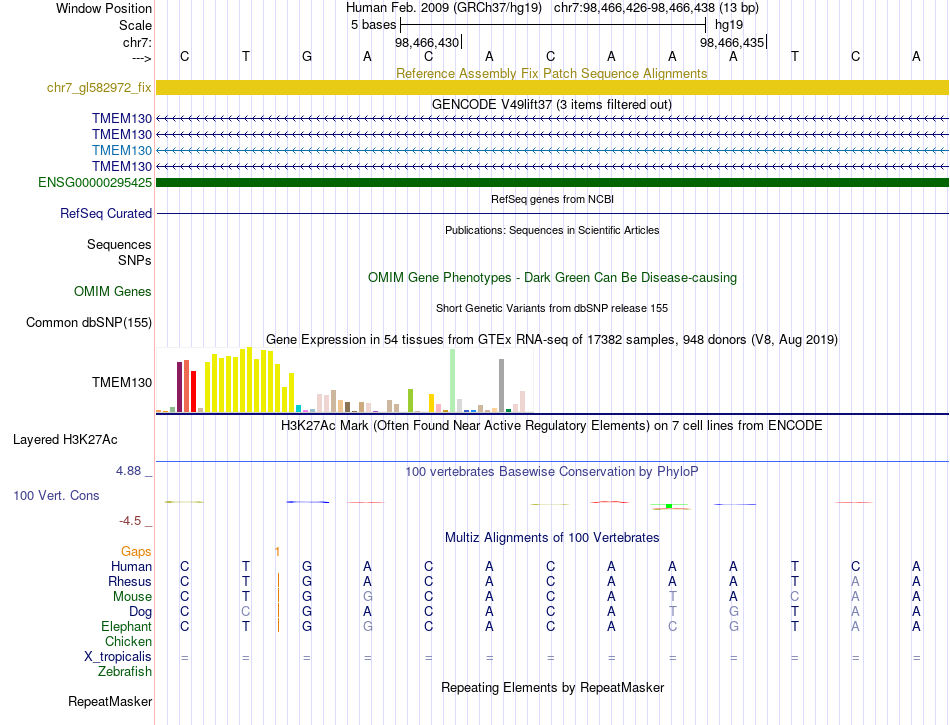Select the light-blue TMEM130 transcript label
950x725 pixels.
pos(122,150)
